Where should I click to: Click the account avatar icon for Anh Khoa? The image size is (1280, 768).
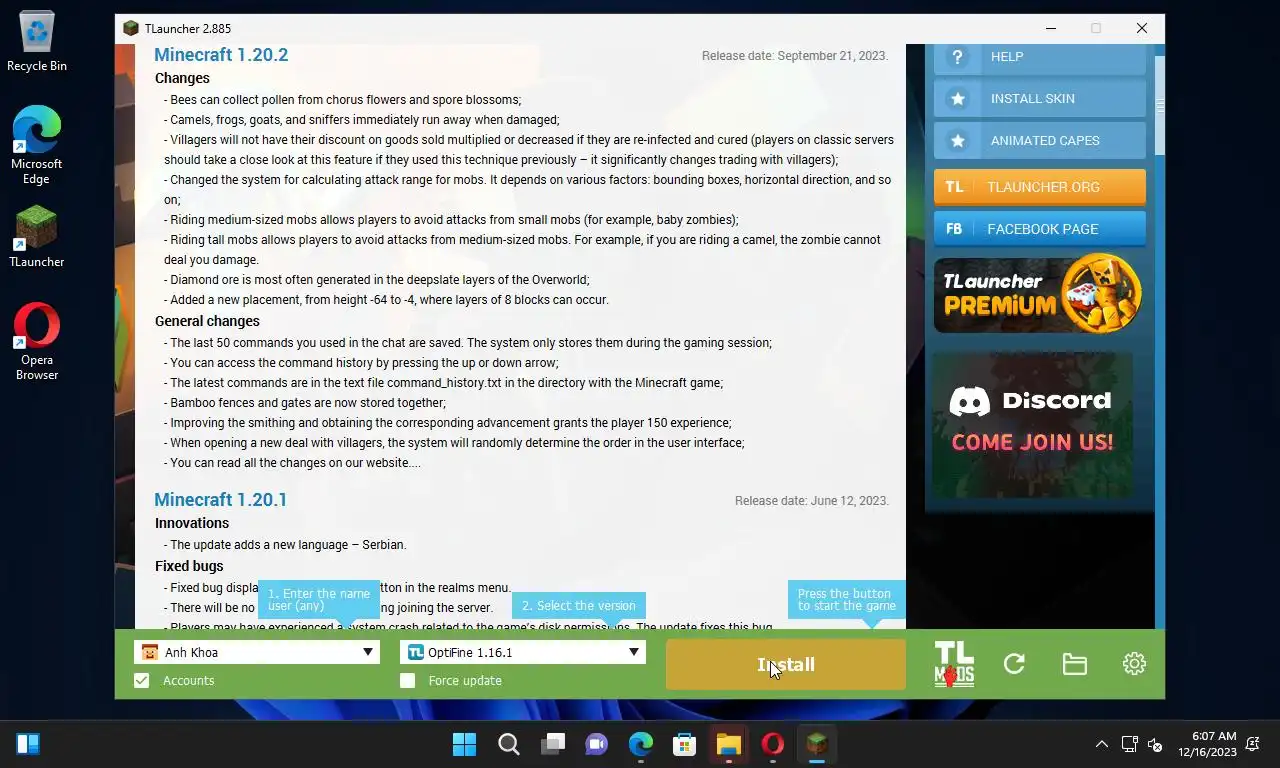150,653
